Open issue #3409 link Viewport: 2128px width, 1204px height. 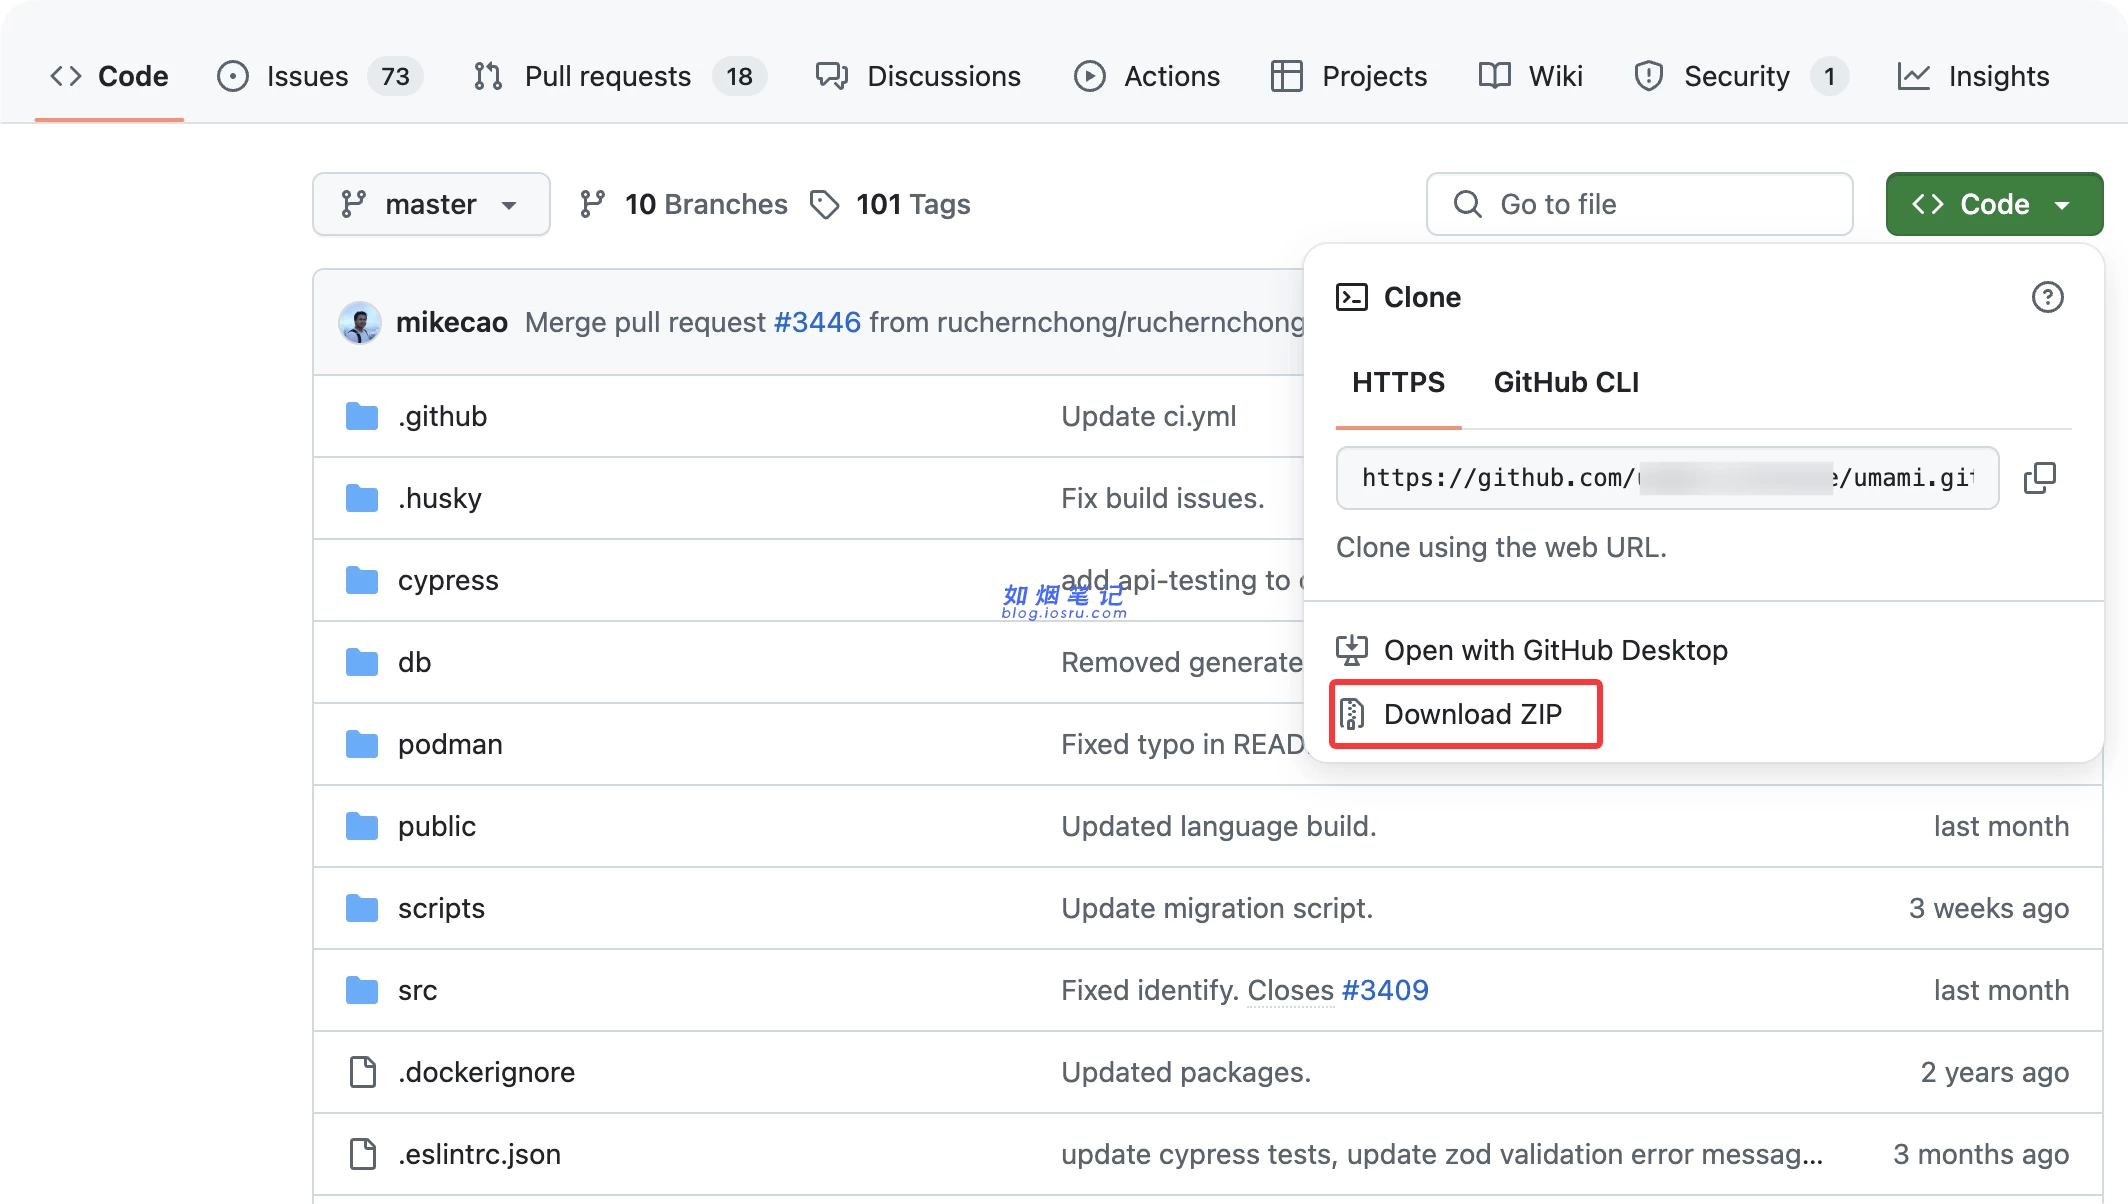(1385, 990)
